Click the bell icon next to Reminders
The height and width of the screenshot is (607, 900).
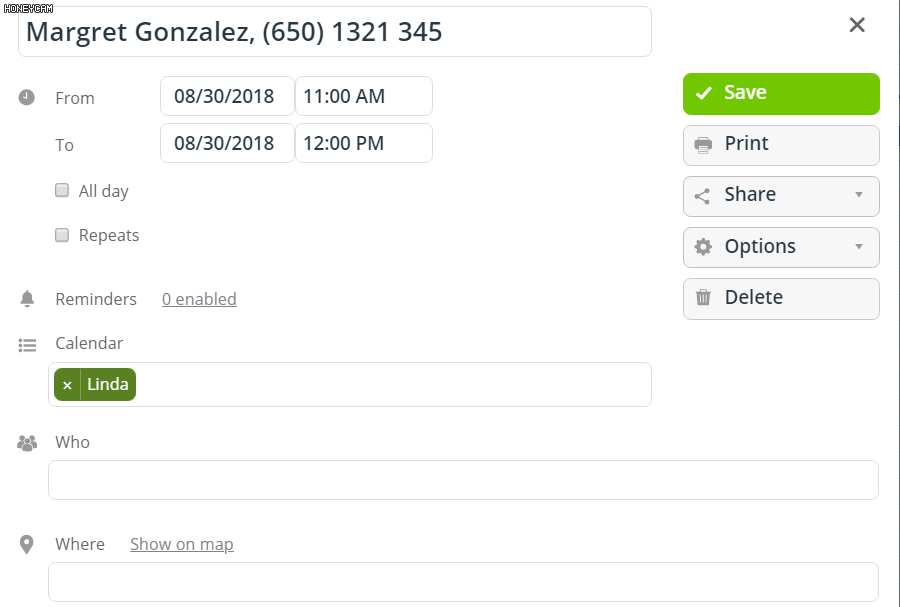(x=27, y=299)
